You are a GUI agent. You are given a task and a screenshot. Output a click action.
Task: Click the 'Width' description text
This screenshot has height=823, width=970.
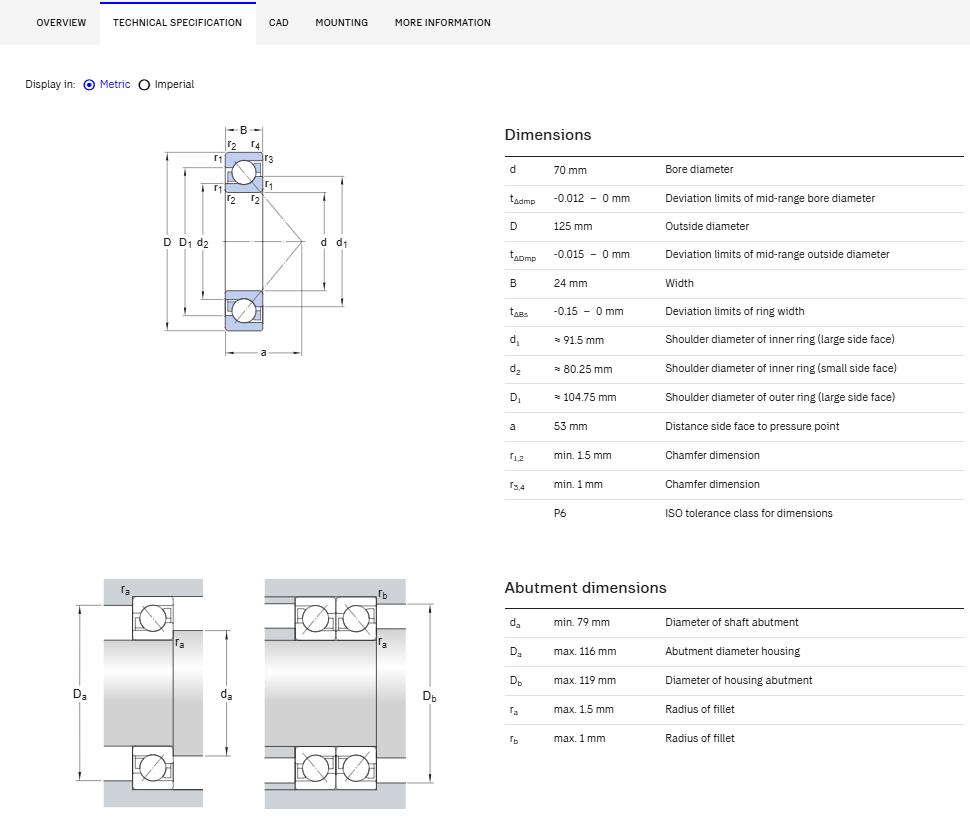[679, 283]
